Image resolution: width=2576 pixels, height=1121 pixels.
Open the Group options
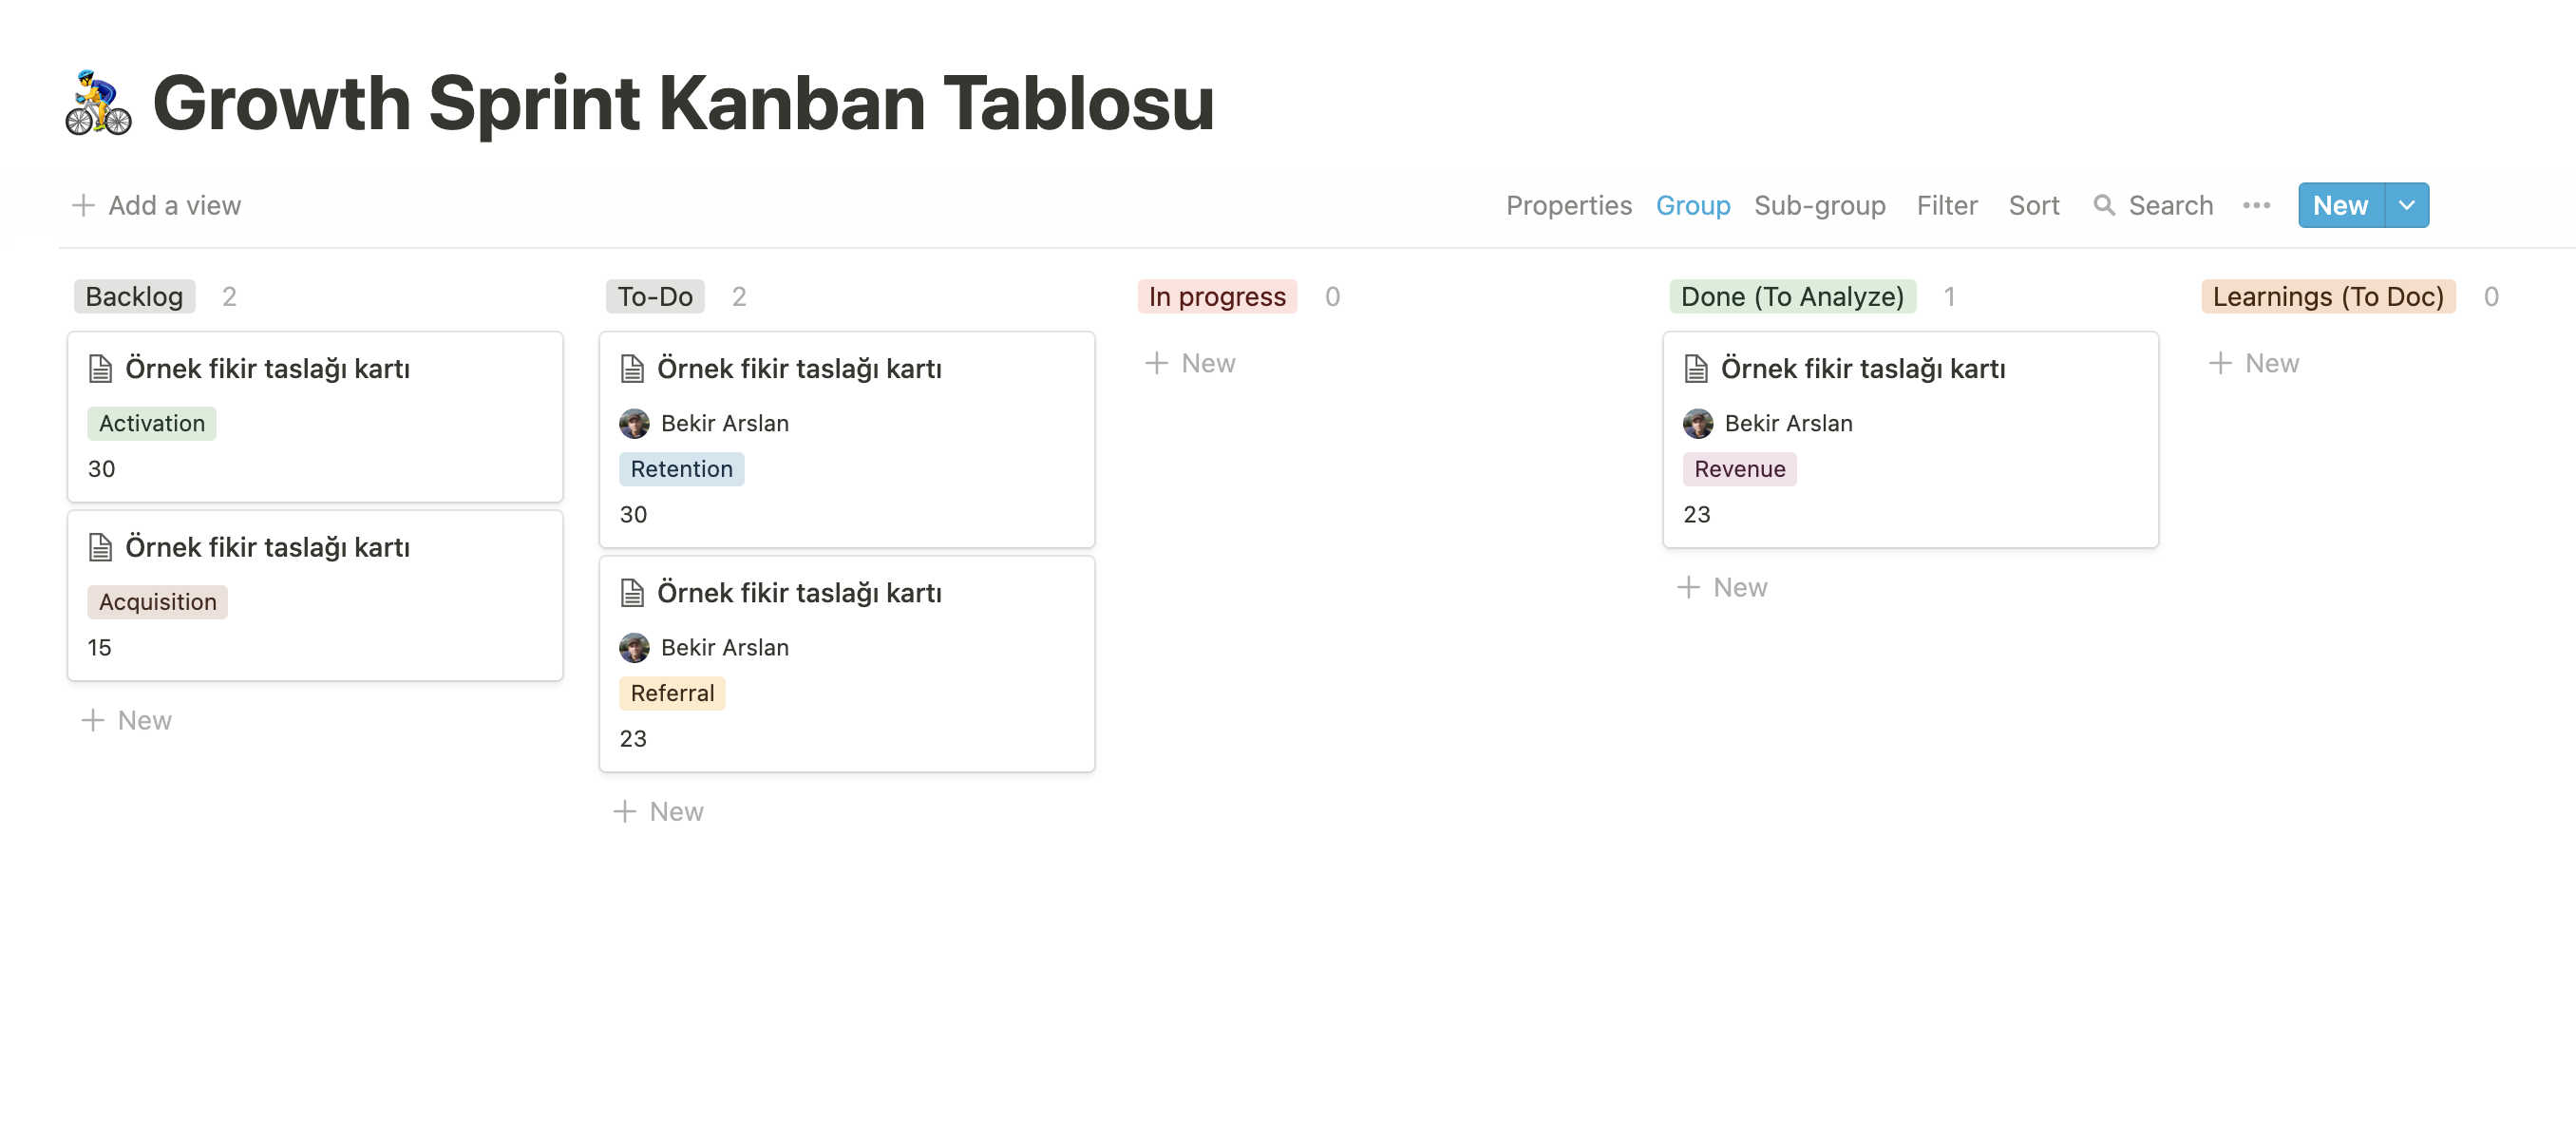[1692, 205]
